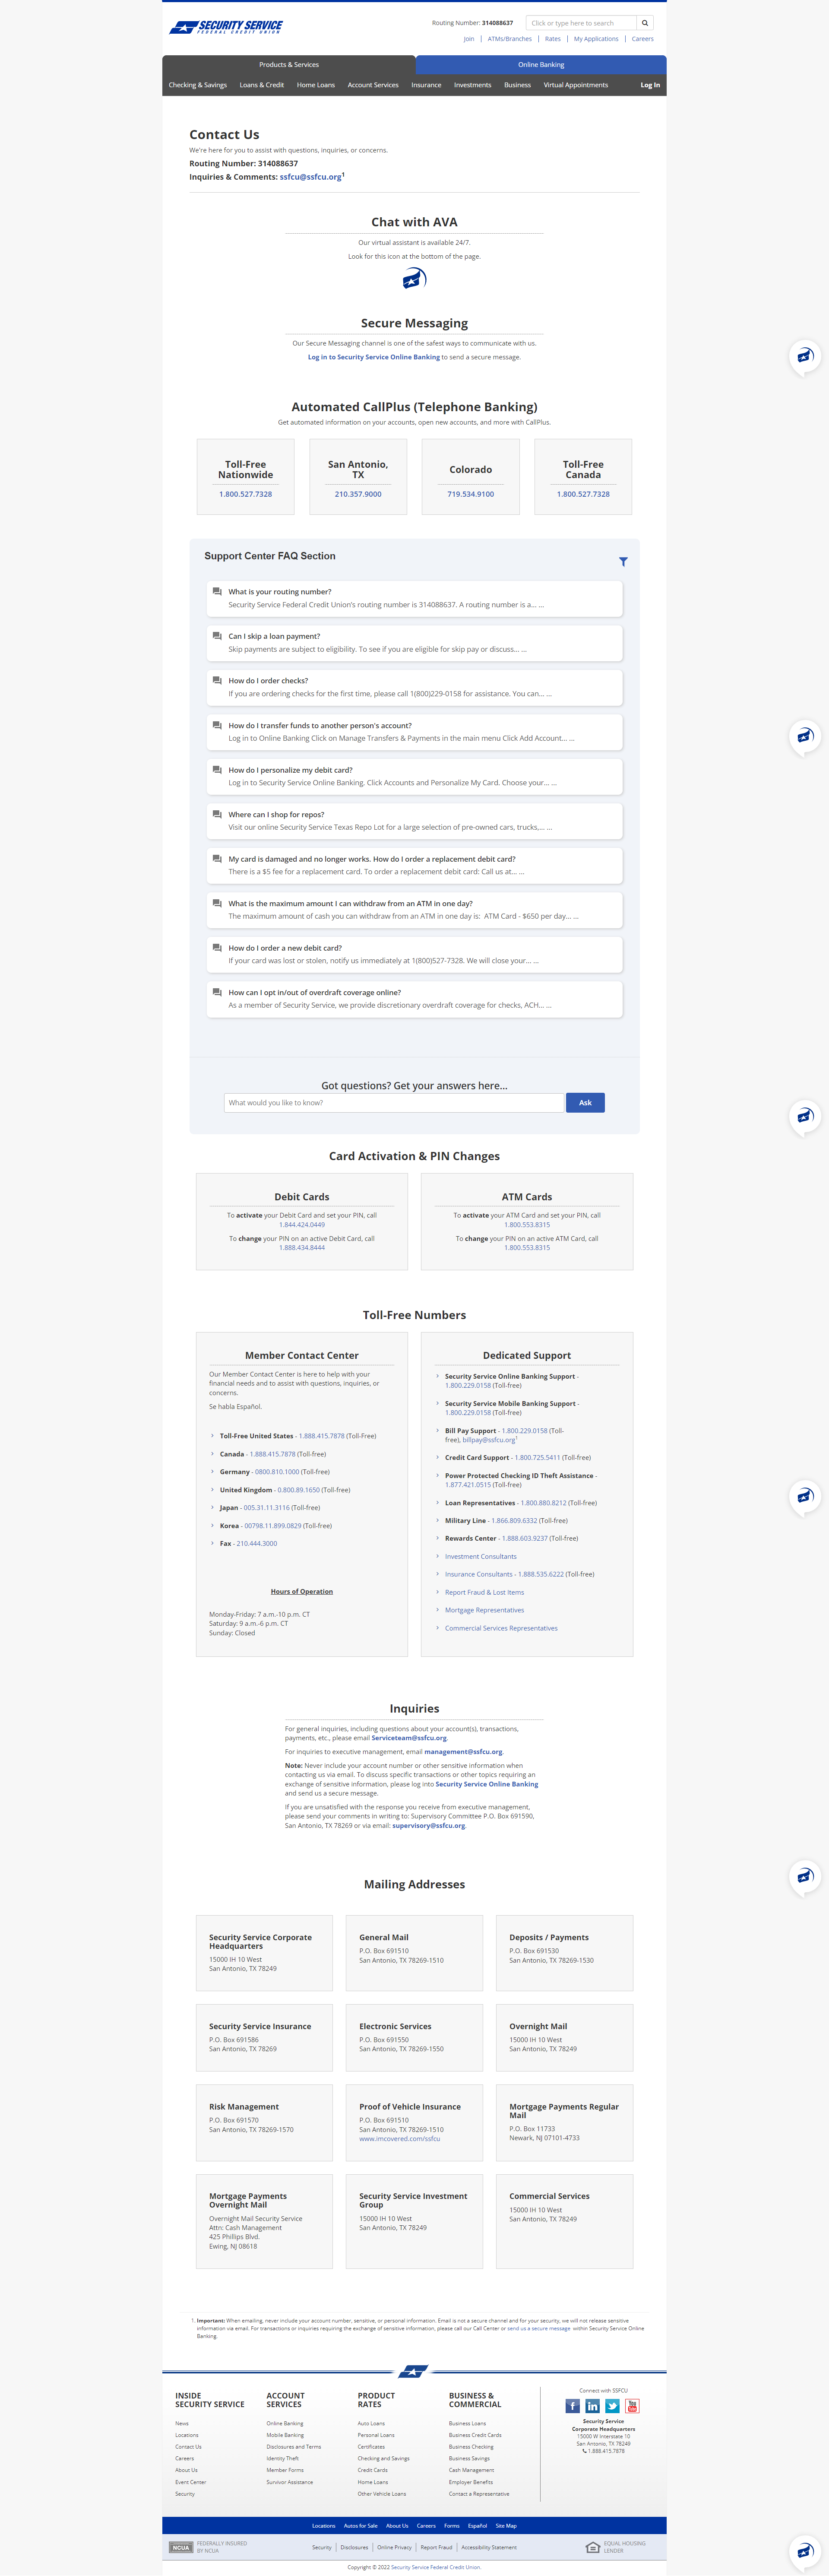The width and height of the screenshot is (829, 2576).
Task: Open ATMs/Branches link in header
Action: [x=510, y=39]
